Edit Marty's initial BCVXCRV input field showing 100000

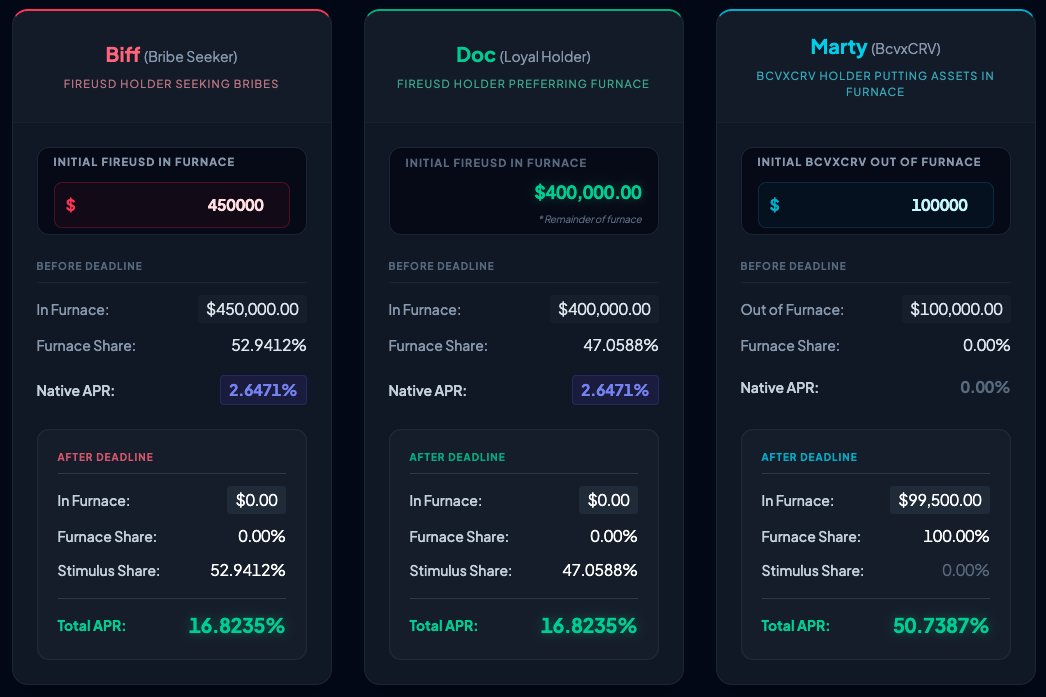(x=875, y=205)
